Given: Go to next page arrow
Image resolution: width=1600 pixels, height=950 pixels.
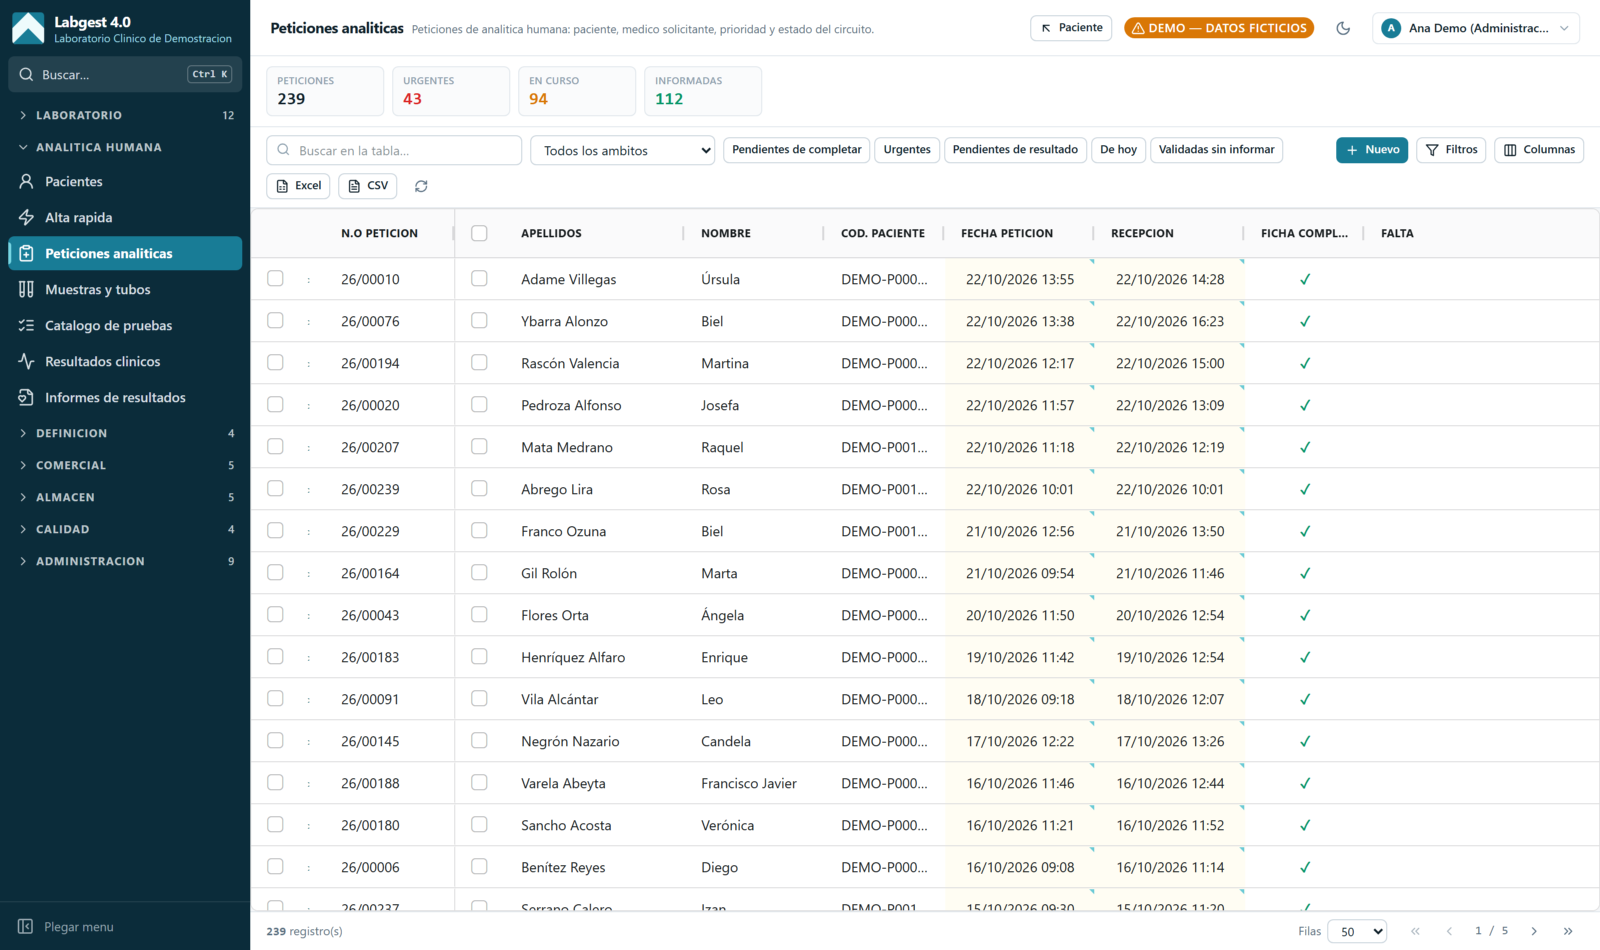Looking at the screenshot, I should 1534,931.
